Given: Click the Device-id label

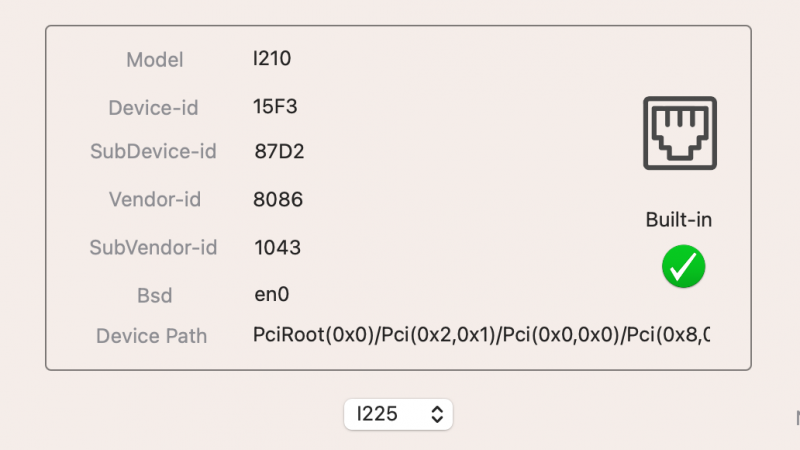Looking at the screenshot, I should (154, 106).
